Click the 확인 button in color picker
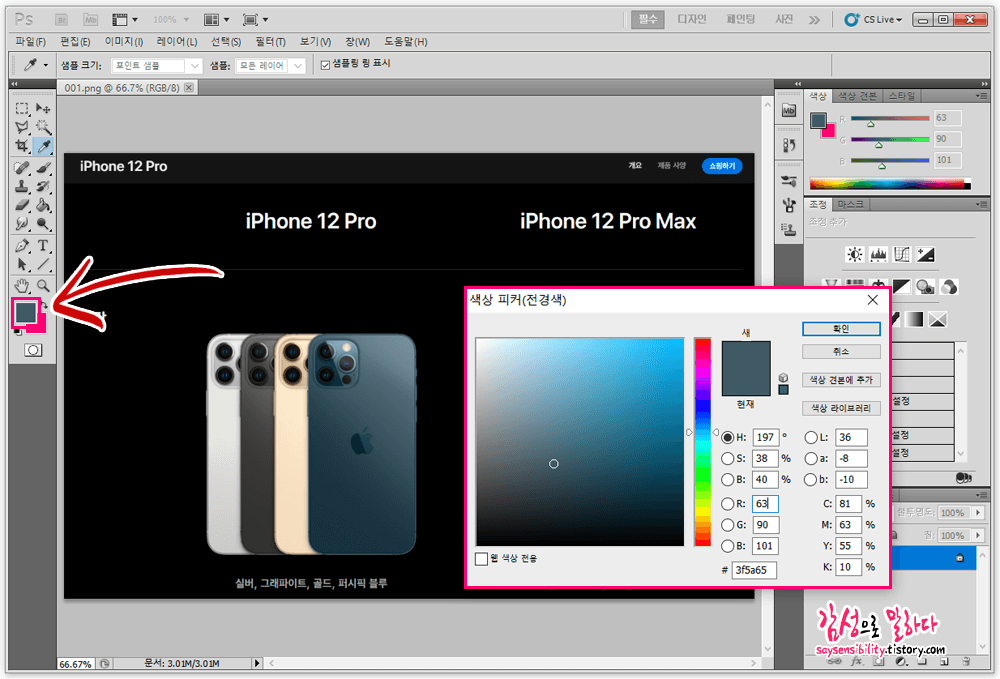The image size is (1000, 679). point(841,329)
